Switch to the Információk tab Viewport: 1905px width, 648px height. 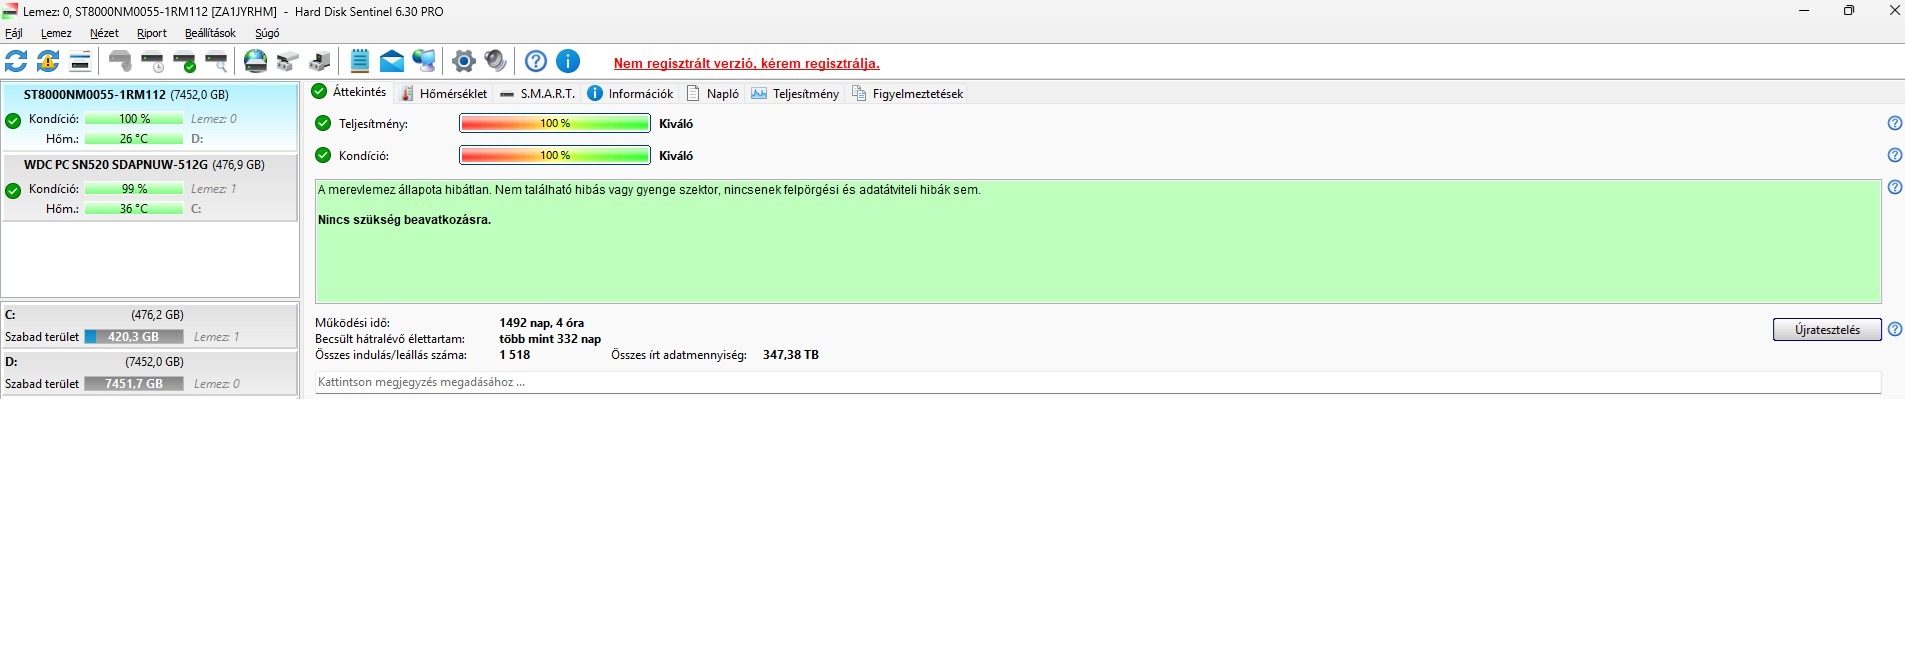(630, 93)
